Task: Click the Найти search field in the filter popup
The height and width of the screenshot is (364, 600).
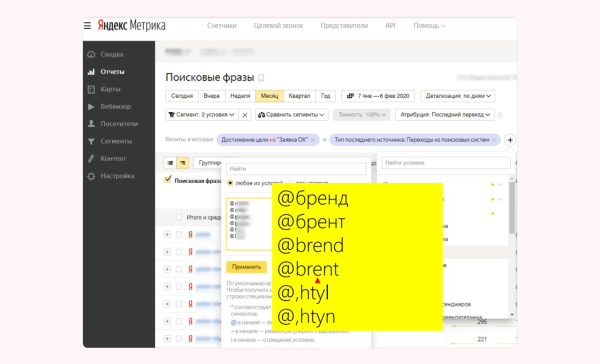Action: click(x=296, y=169)
